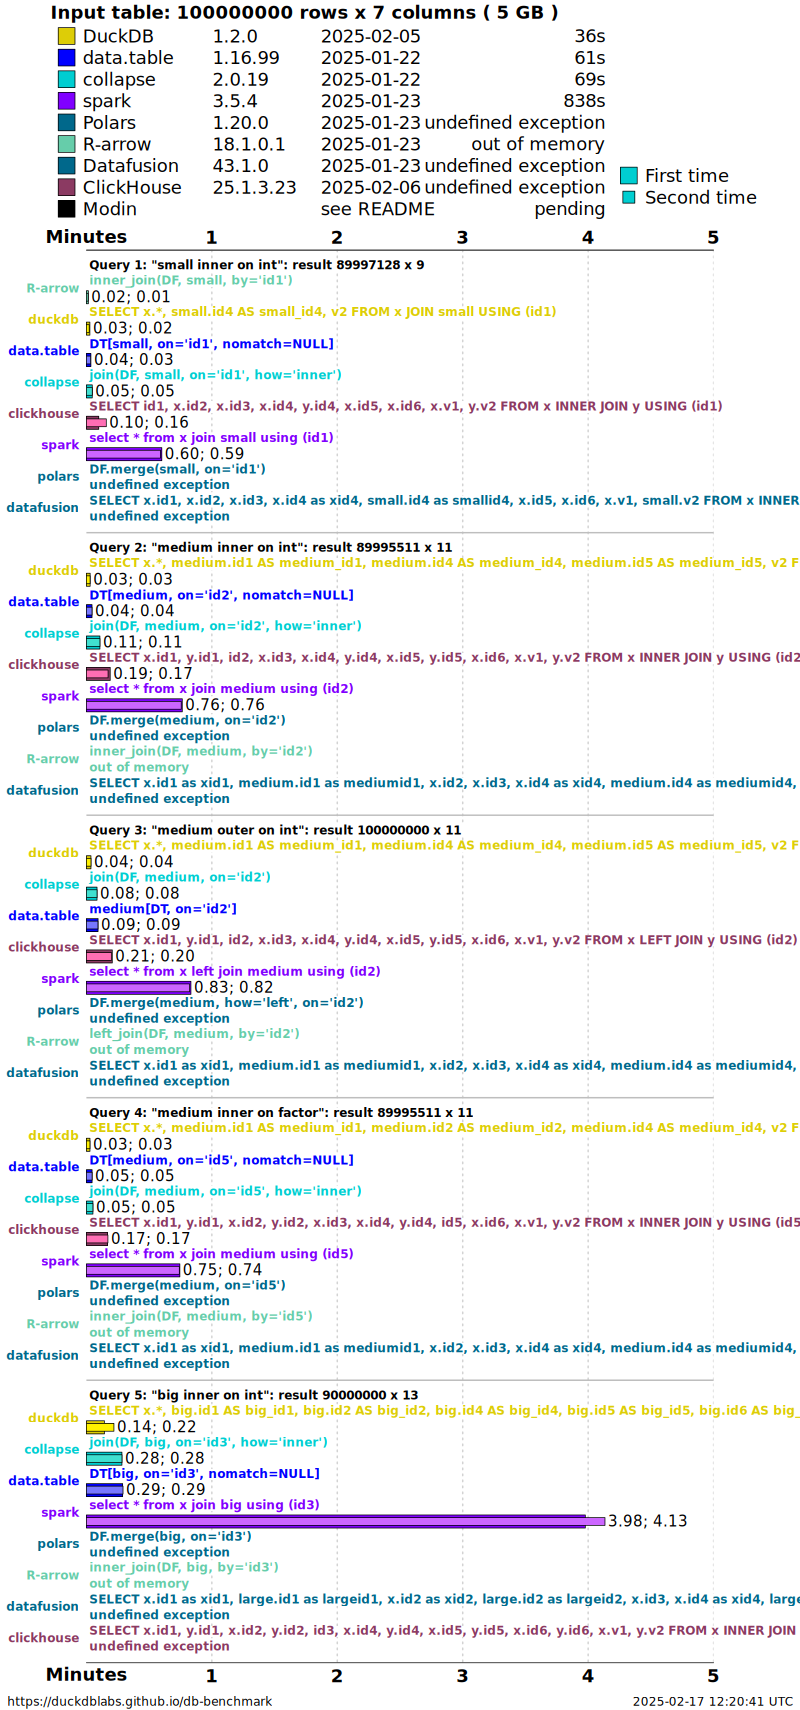Click the spark timing '0.60; 0.59'
The image size is (800, 1710).
click(204, 454)
